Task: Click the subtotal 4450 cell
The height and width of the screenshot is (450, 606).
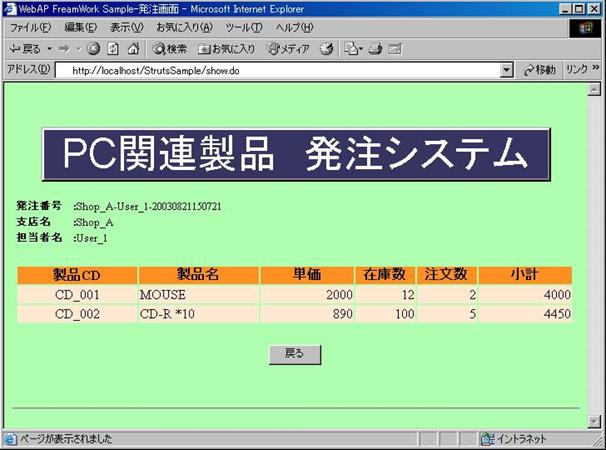Action: point(525,314)
